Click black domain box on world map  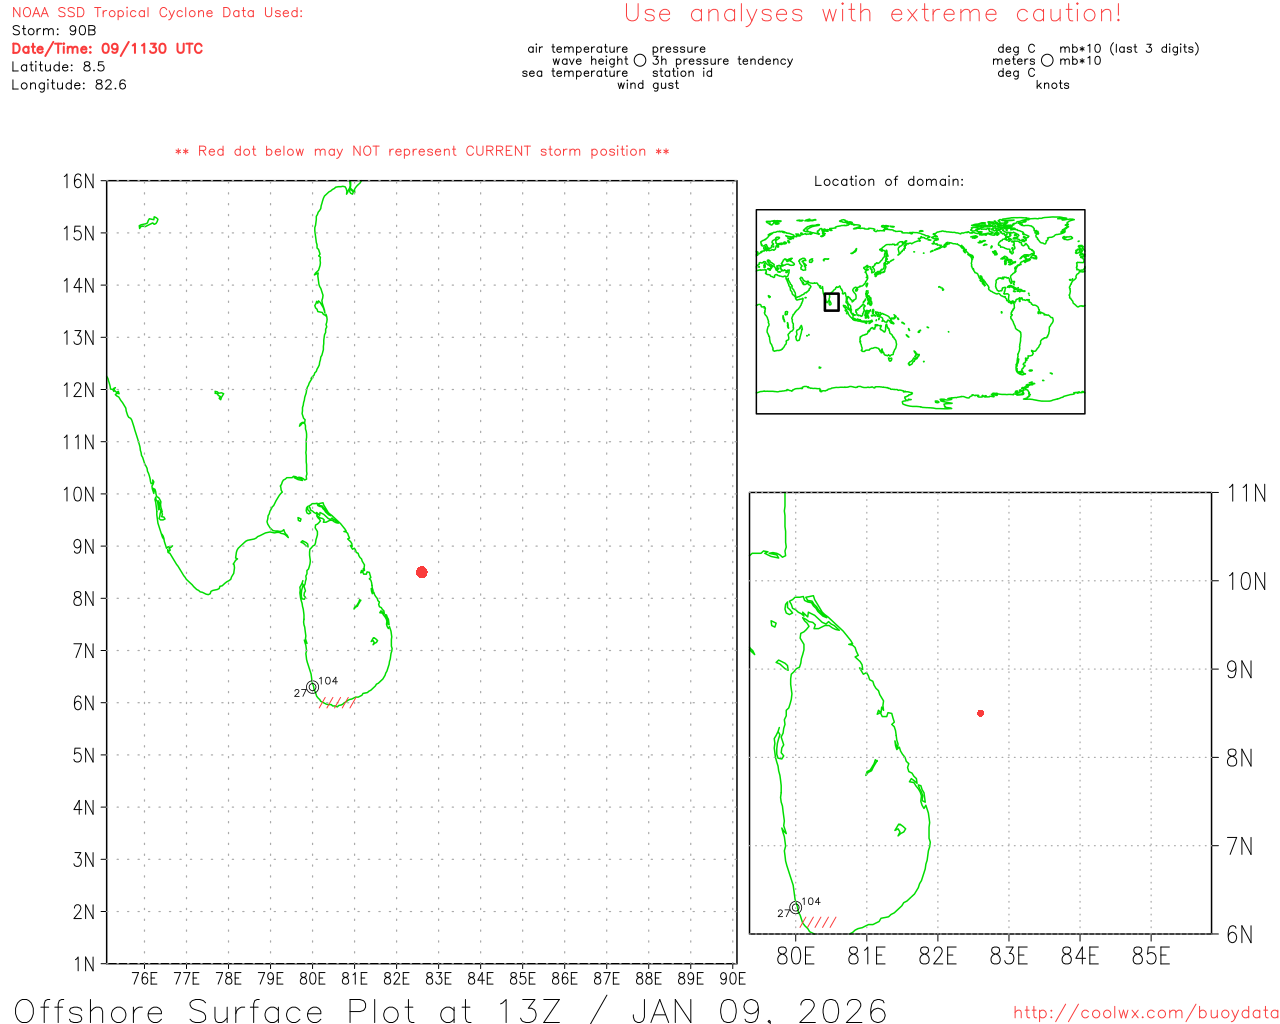(831, 302)
